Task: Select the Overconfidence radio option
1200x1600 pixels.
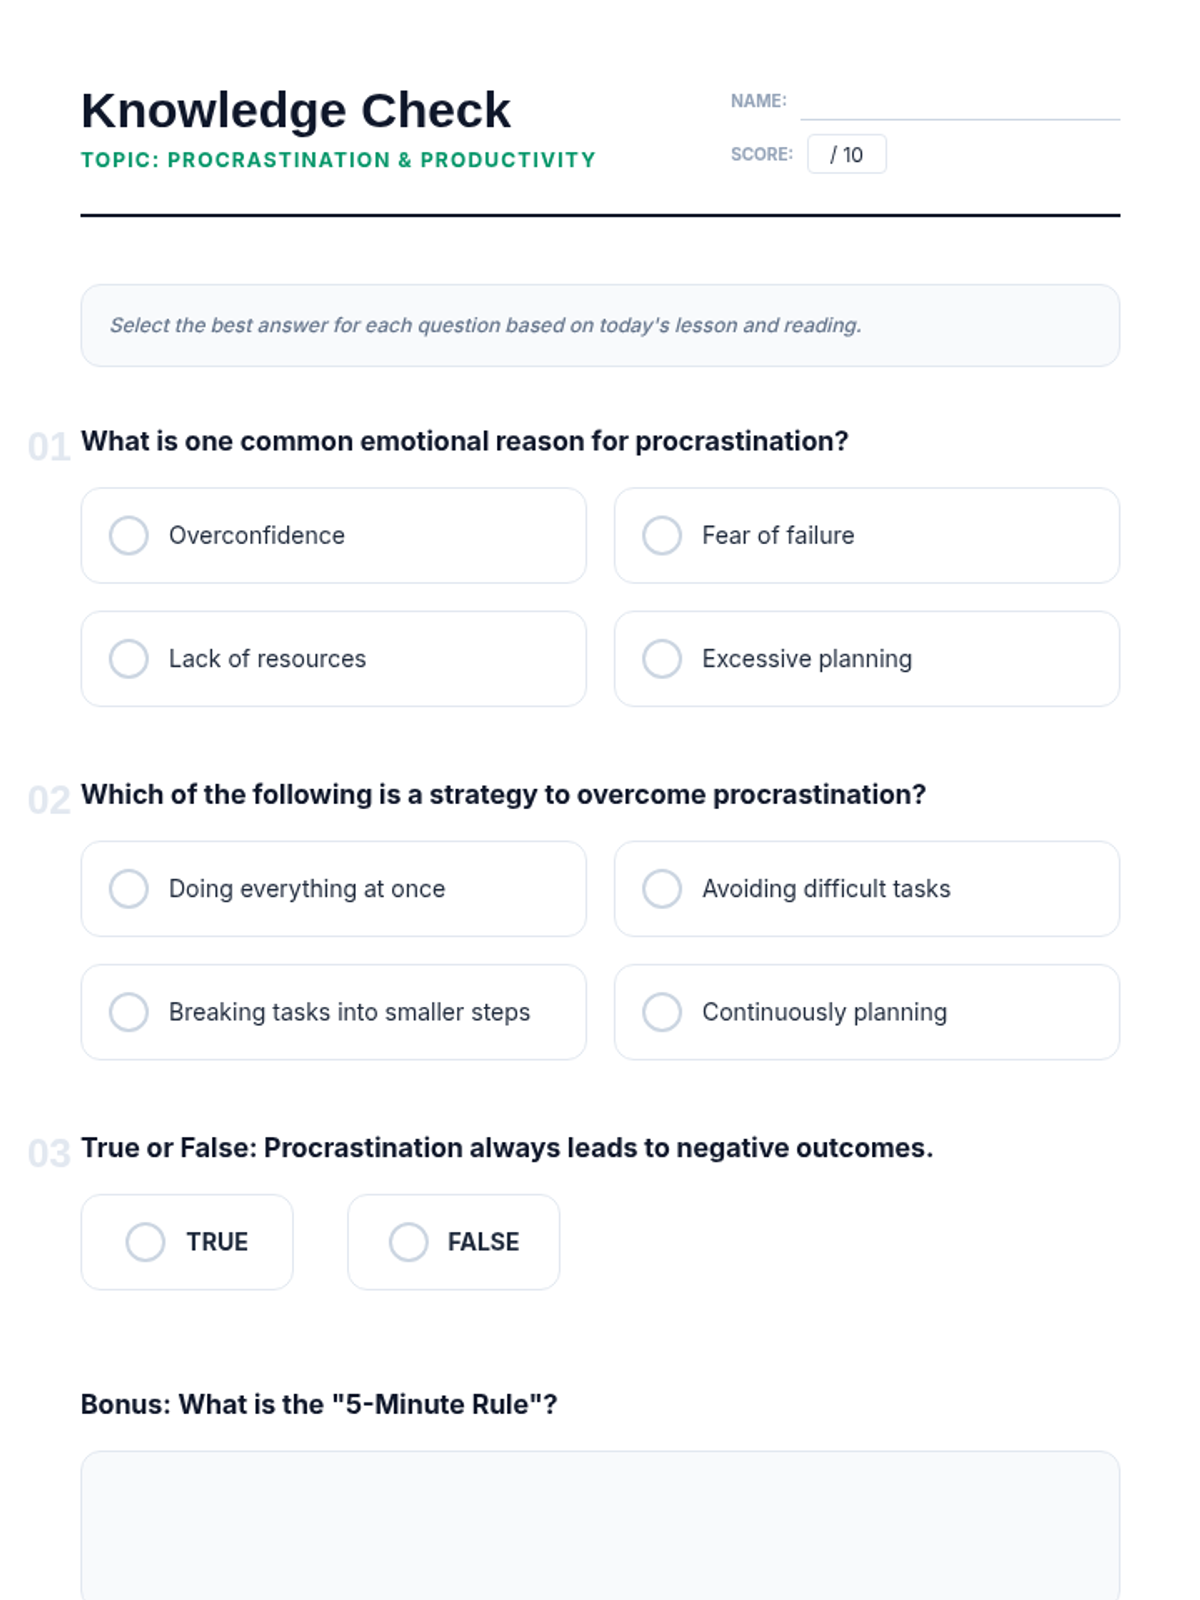Action: (x=129, y=535)
